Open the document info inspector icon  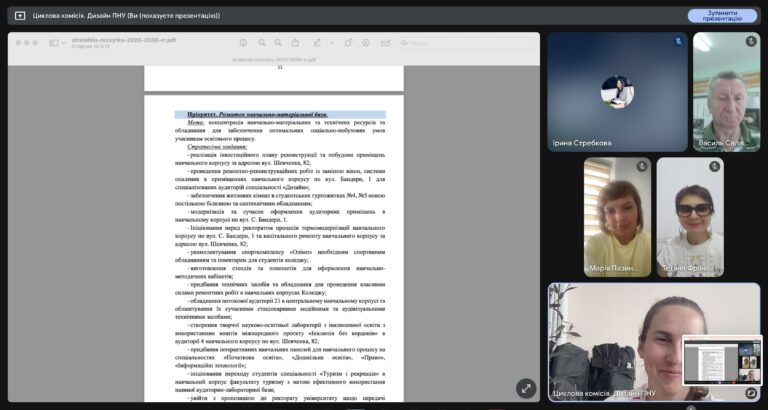pos(243,43)
